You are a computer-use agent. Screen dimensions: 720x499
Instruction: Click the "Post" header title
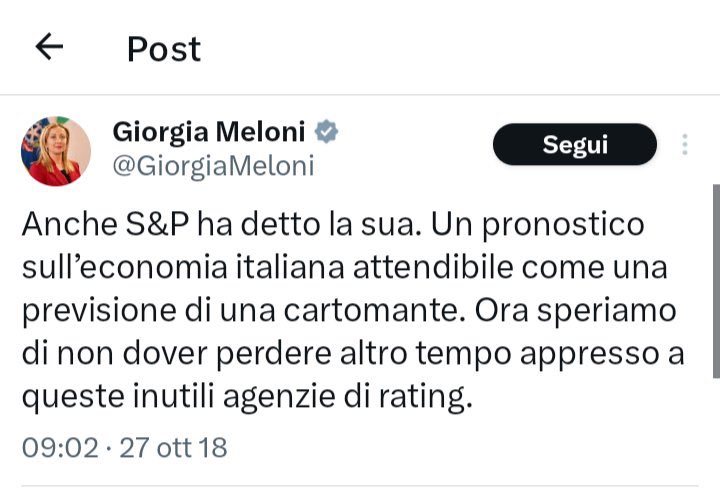point(163,48)
